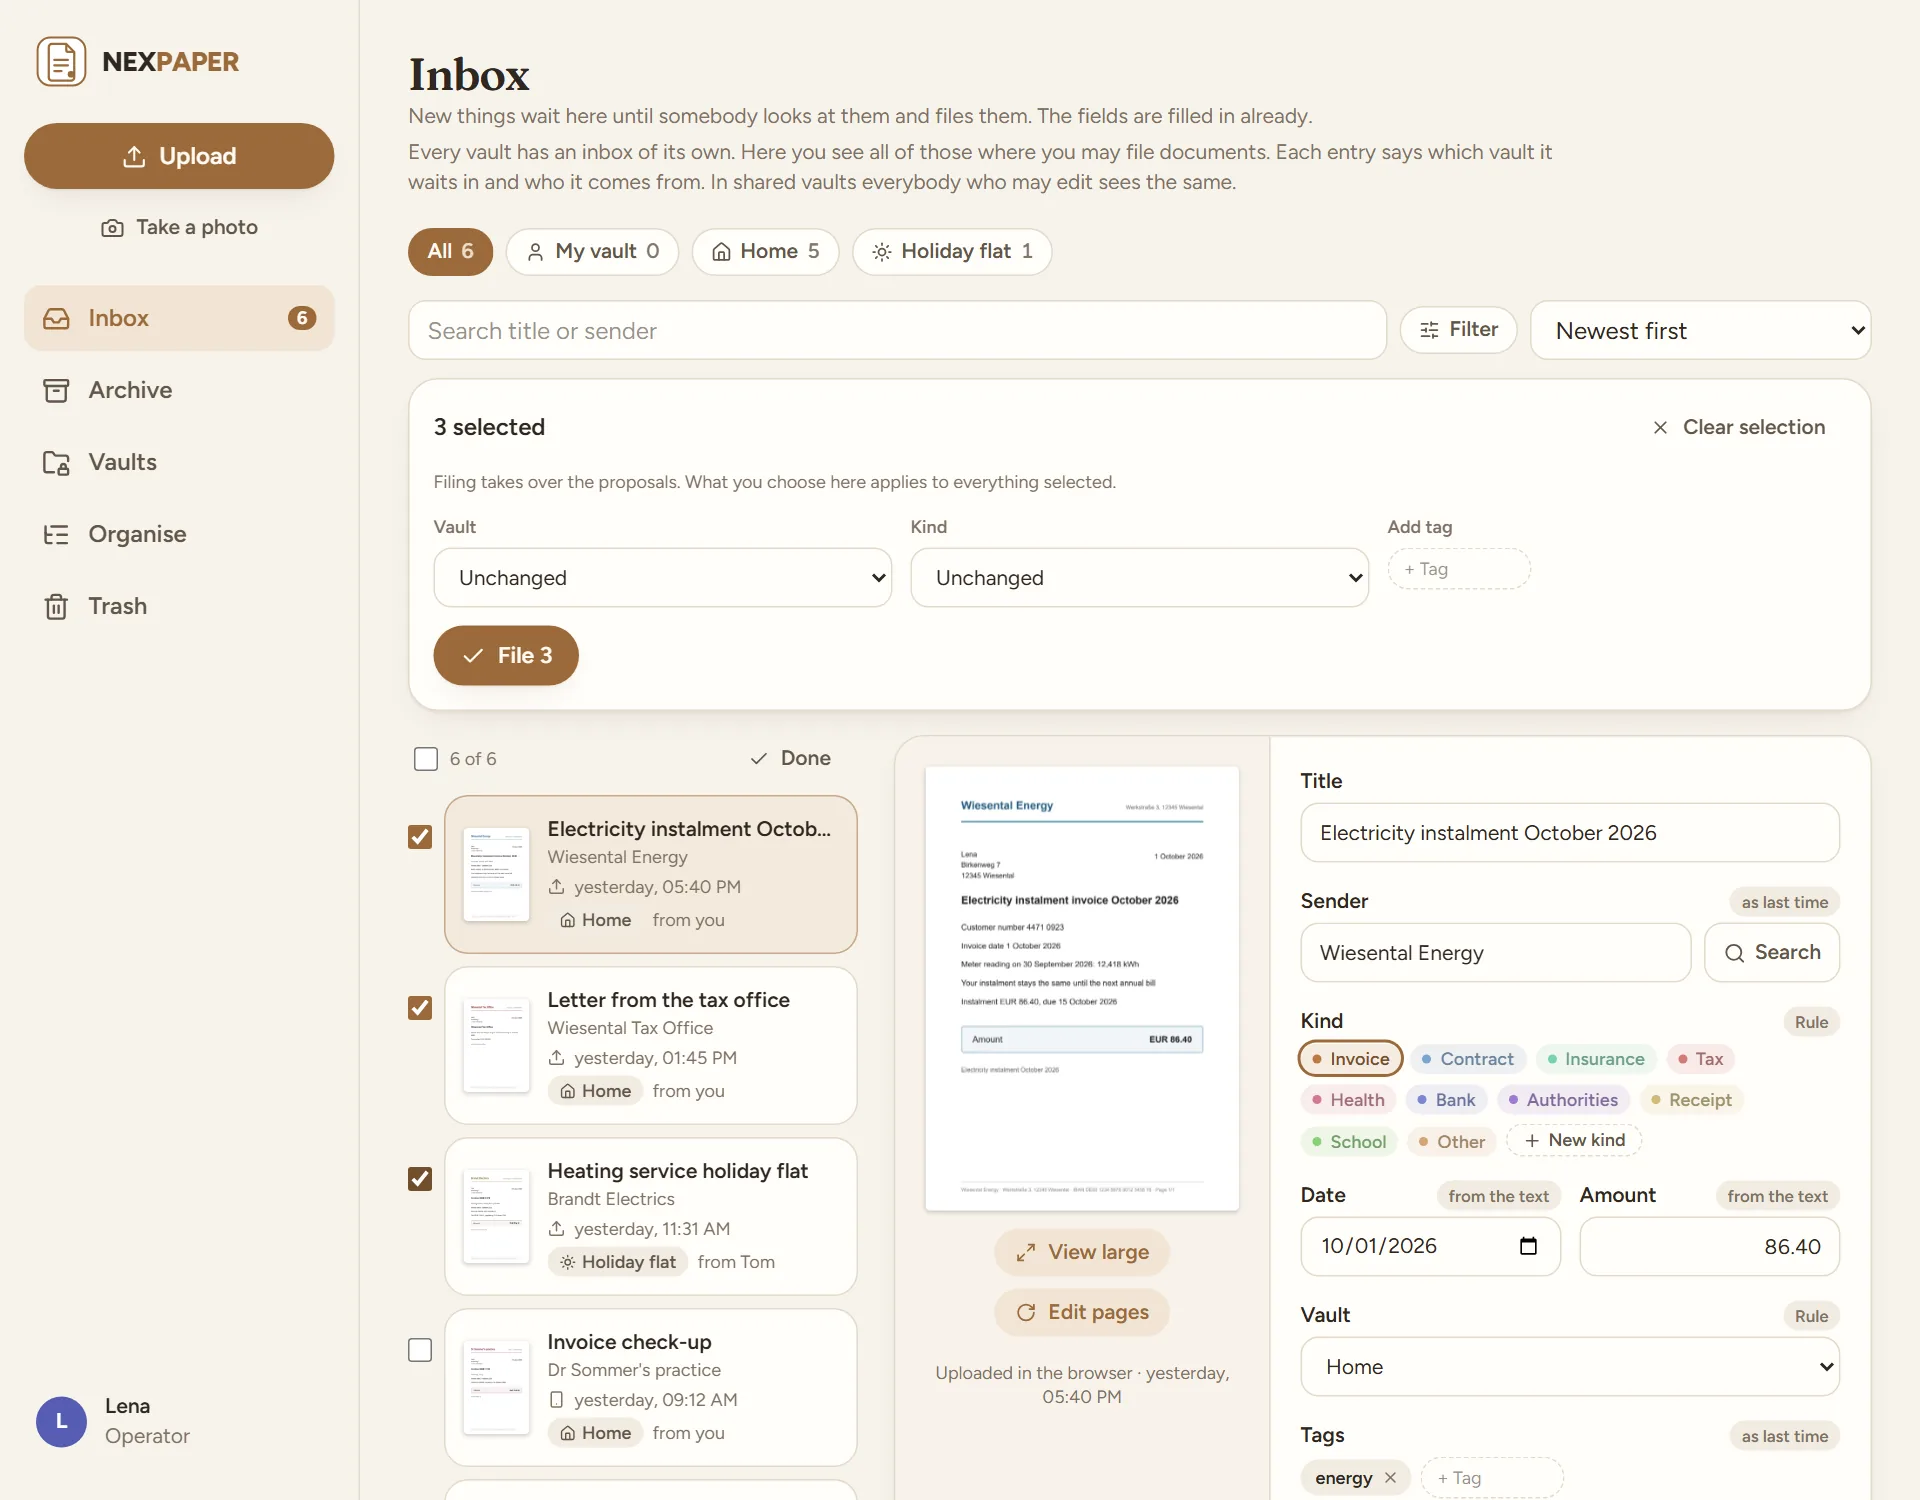Click the Upload button
Image resolution: width=1920 pixels, height=1500 pixels.
pos(179,156)
